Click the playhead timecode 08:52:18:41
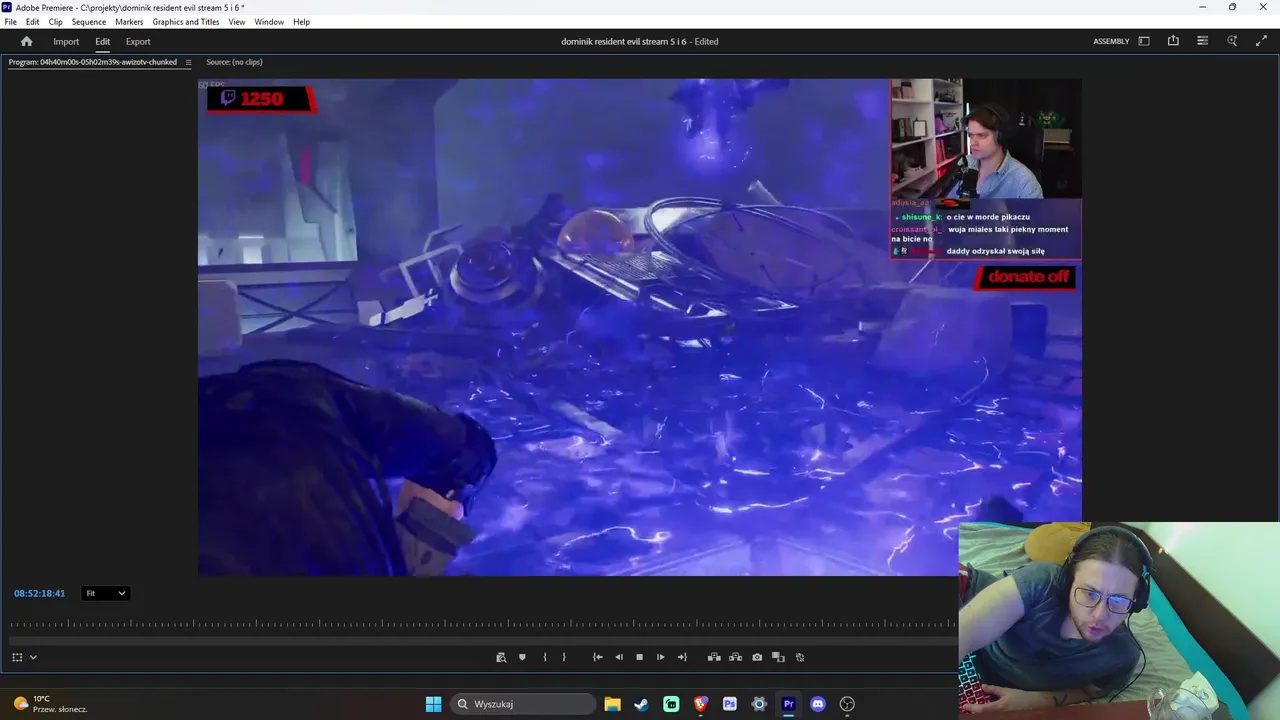This screenshot has height=720, width=1280. click(39, 593)
